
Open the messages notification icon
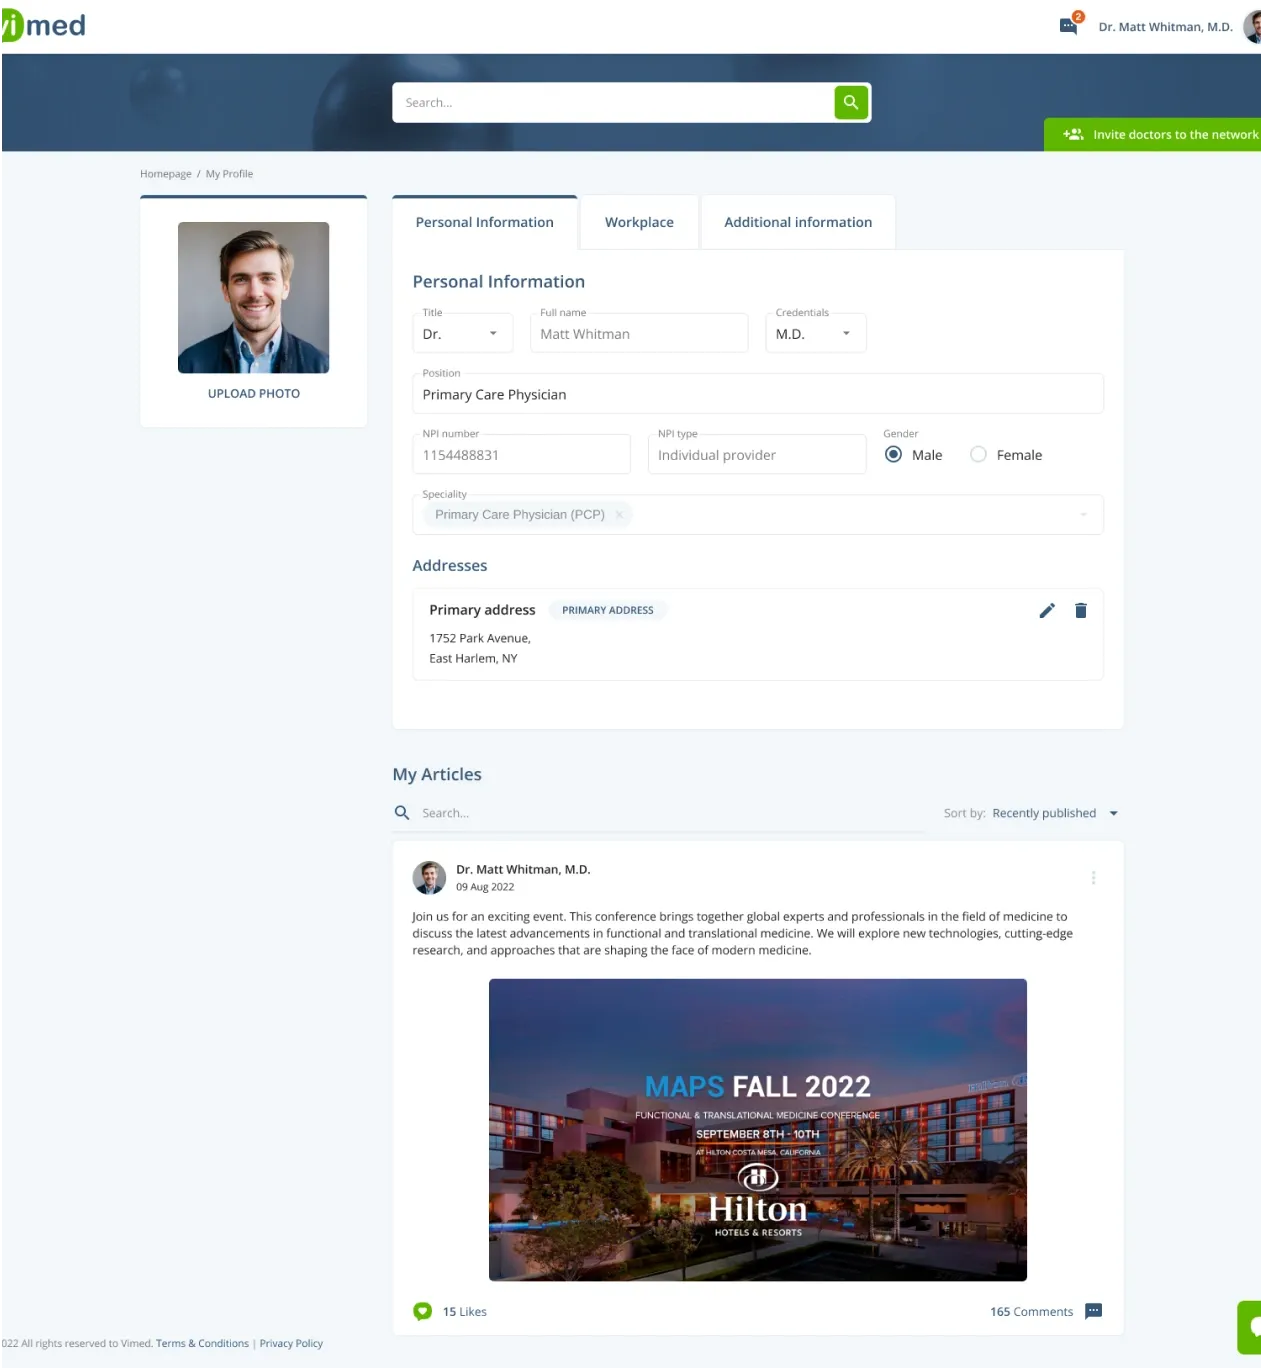click(1068, 26)
